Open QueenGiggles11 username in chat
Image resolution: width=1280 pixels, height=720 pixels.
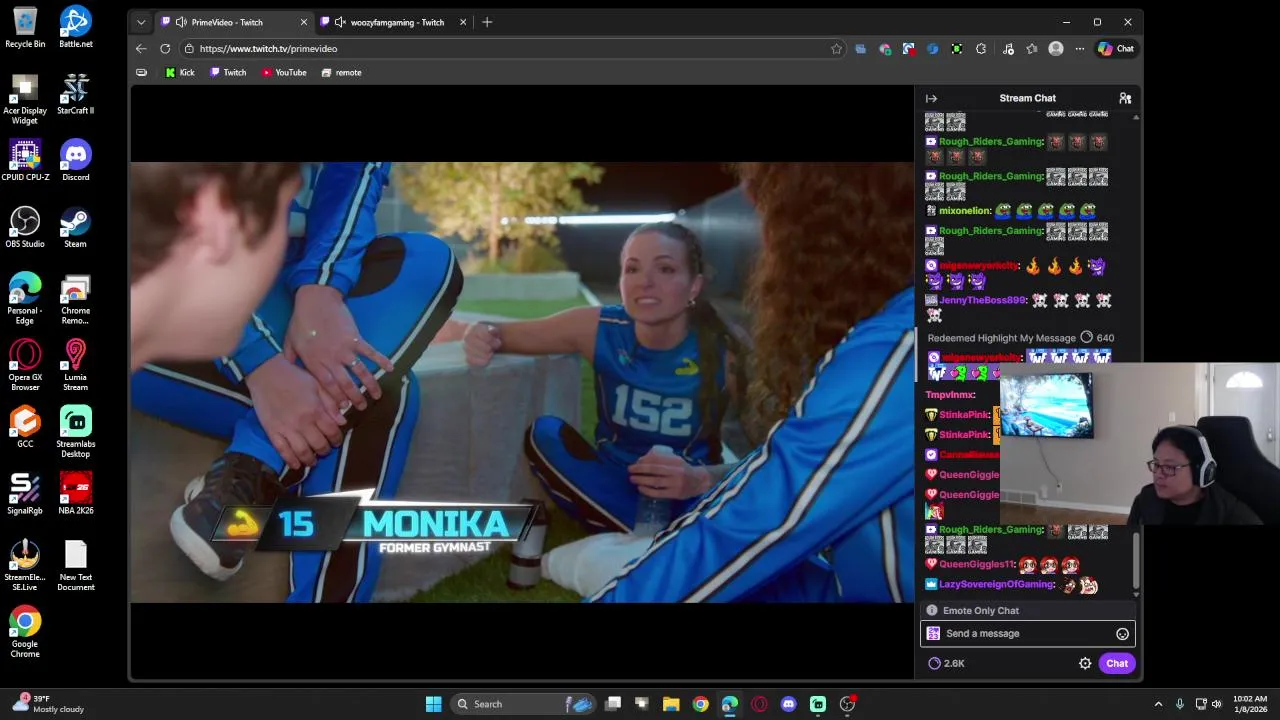tap(977, 564)
